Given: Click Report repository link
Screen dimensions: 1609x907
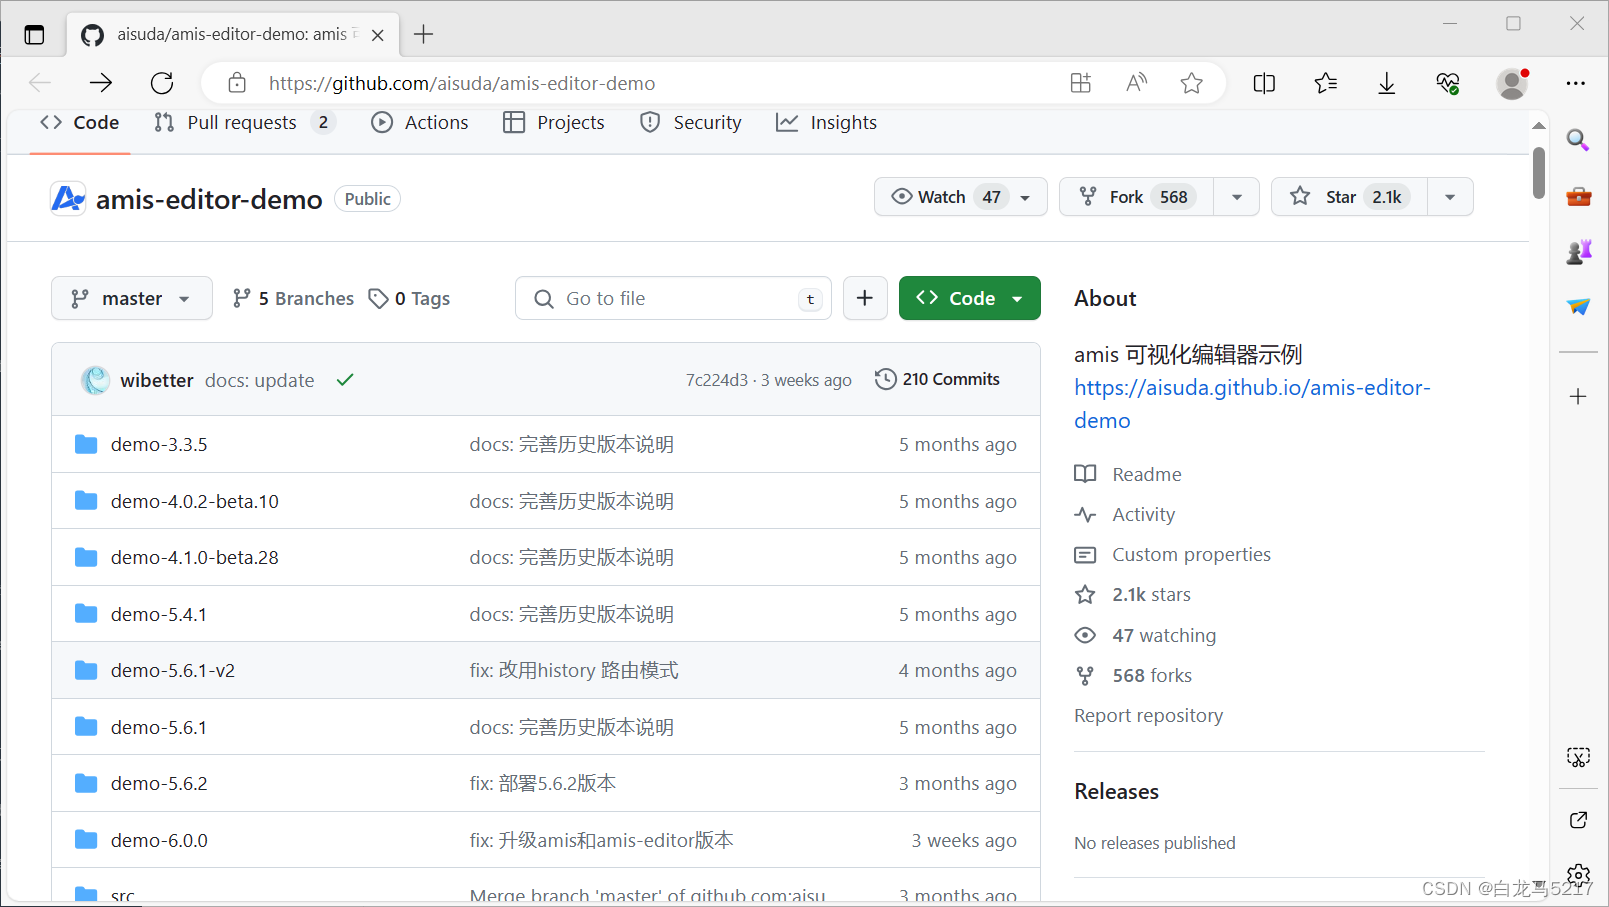Looking at the screenshot, I should coord(1149,715).
